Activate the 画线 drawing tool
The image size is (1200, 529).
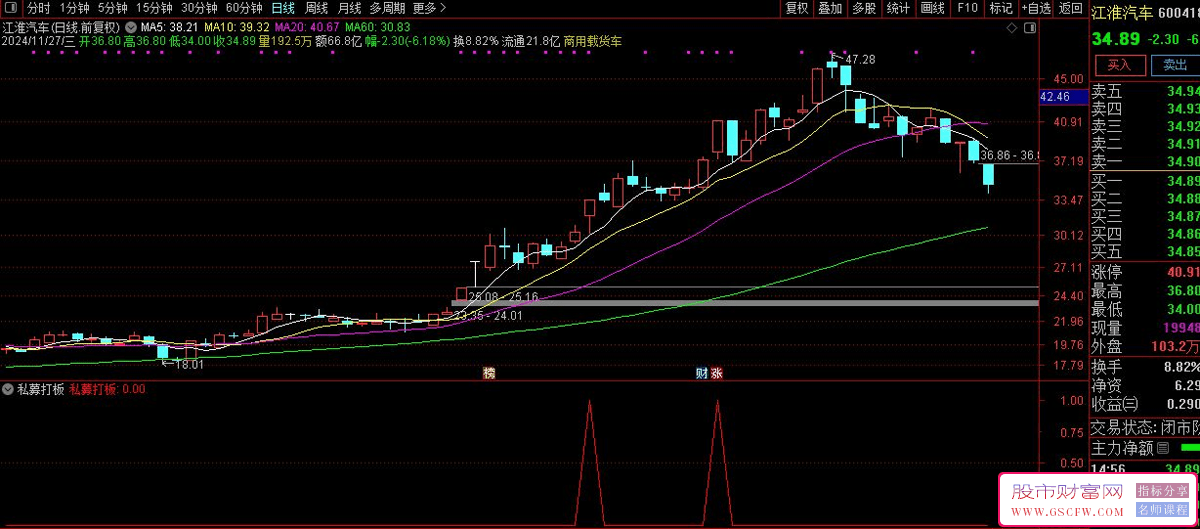coord(932,8)
